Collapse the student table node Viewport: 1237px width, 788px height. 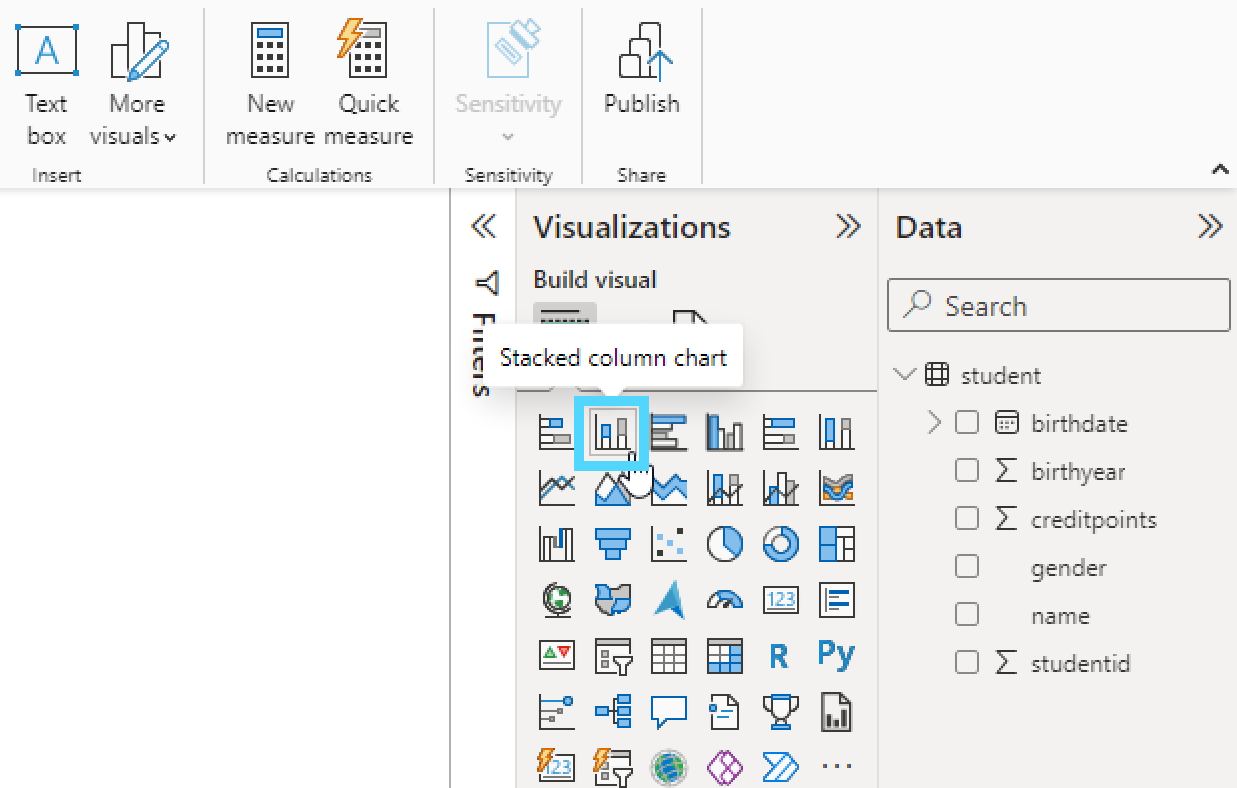pos(905,375)
